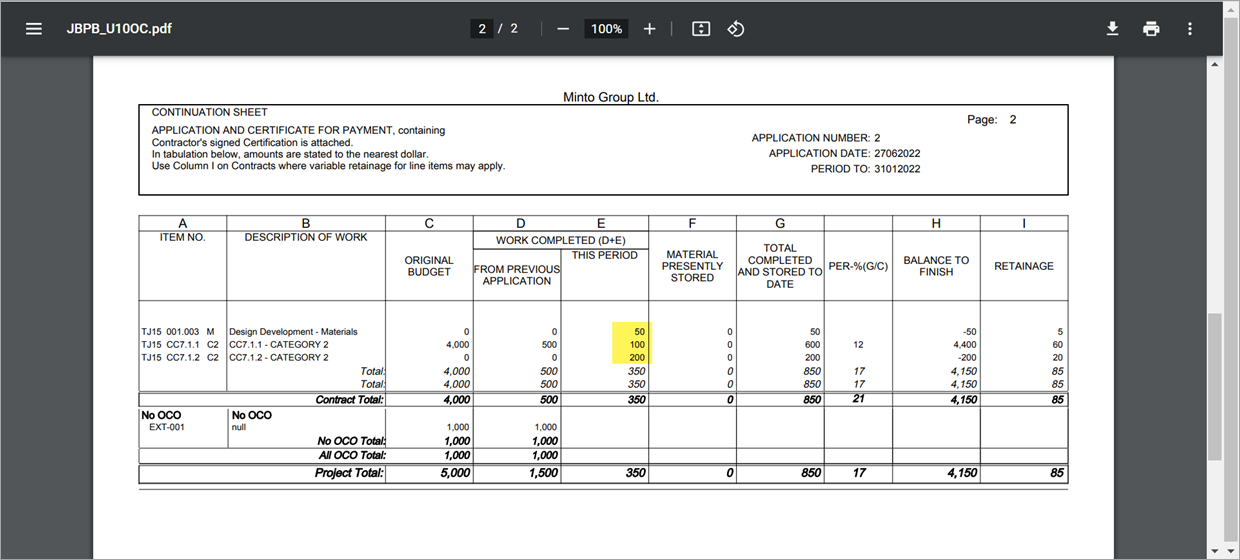
Task: Click the zoom out minus button
Action: pos(563,29)
